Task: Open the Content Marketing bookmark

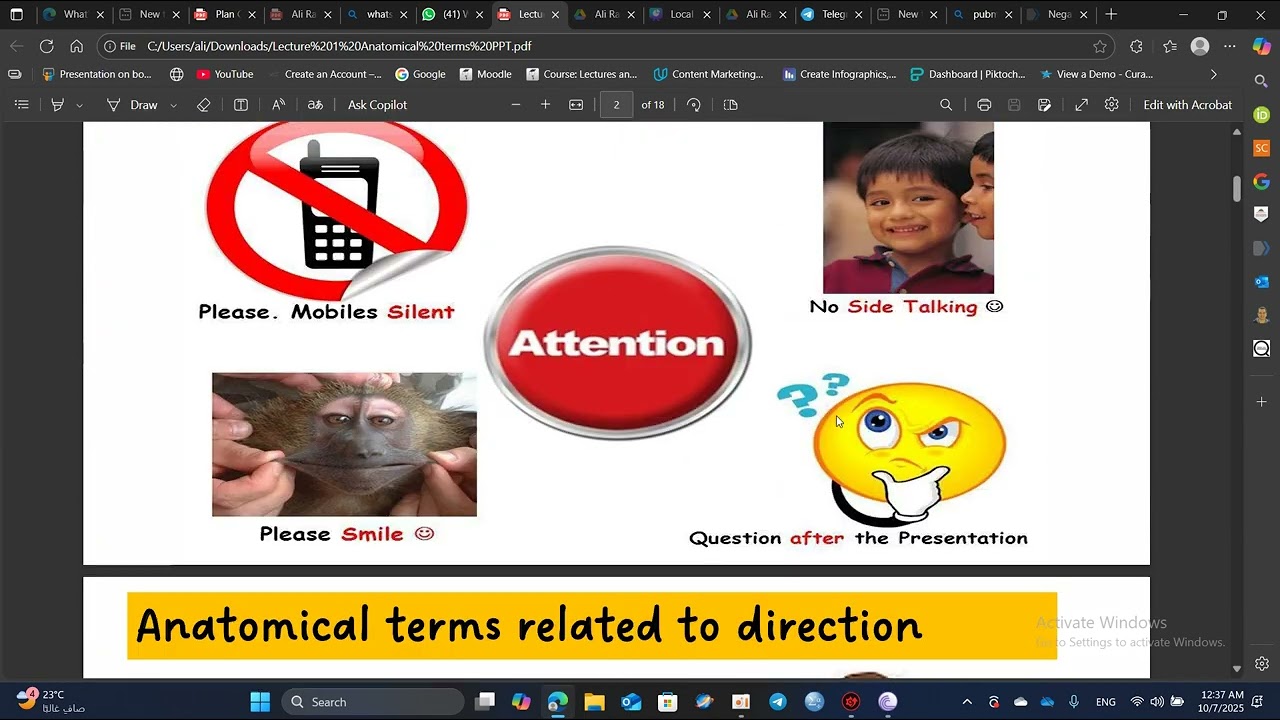Action: [x=708, y=74]
